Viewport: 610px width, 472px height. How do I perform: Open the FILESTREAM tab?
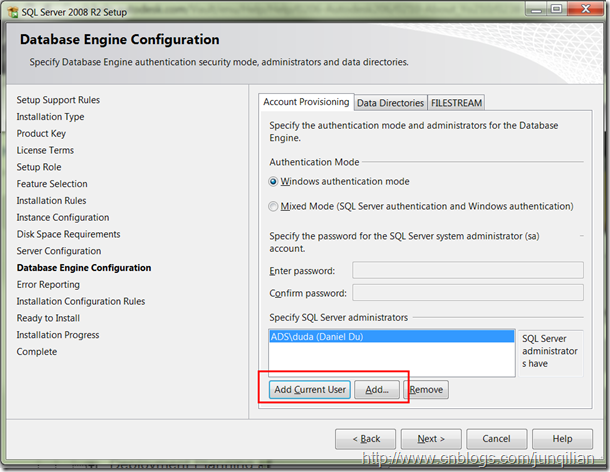point(456,103)
